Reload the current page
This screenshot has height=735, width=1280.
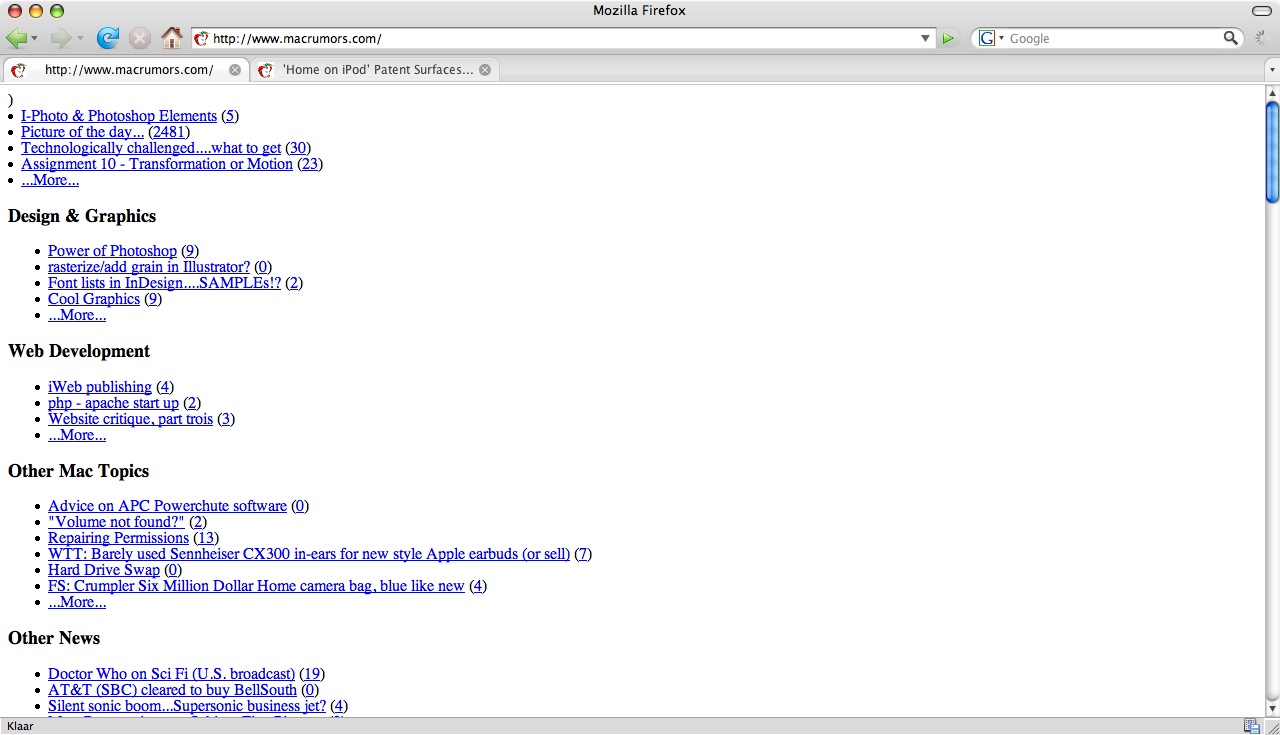tap(107, 38)
